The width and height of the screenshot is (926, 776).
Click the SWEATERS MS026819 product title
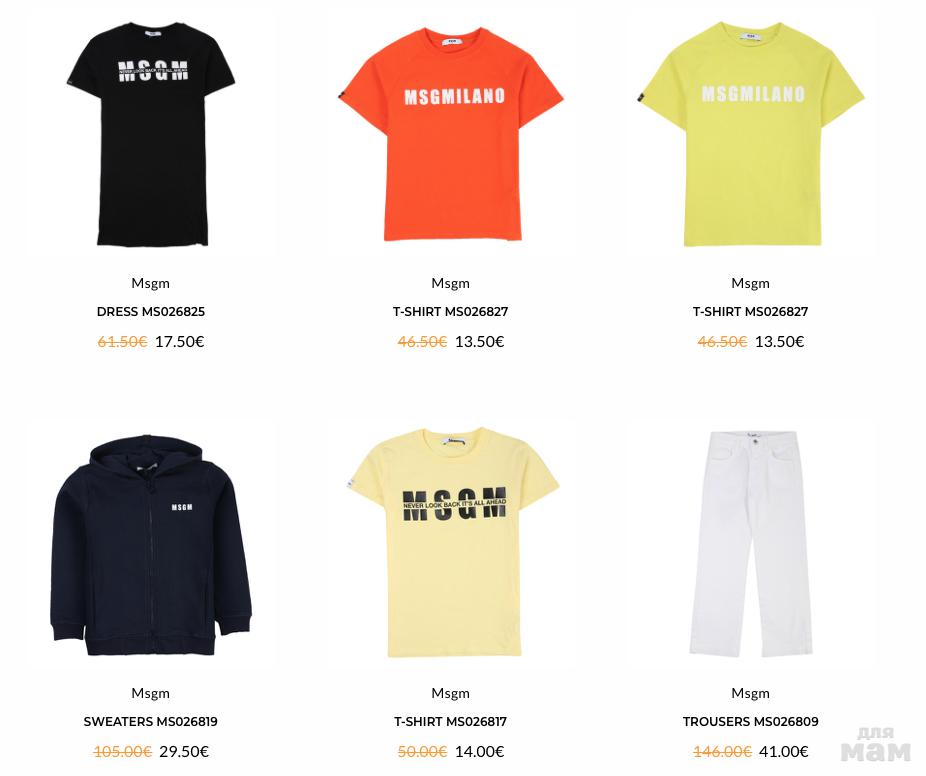click(x=151, y=722)
